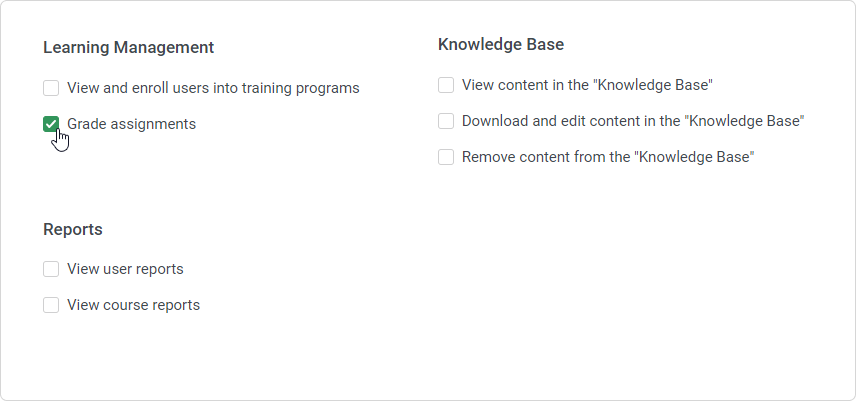The image size is (856, 401).
Task: Select the Reports section heading
Action: [x=73, y=229]
